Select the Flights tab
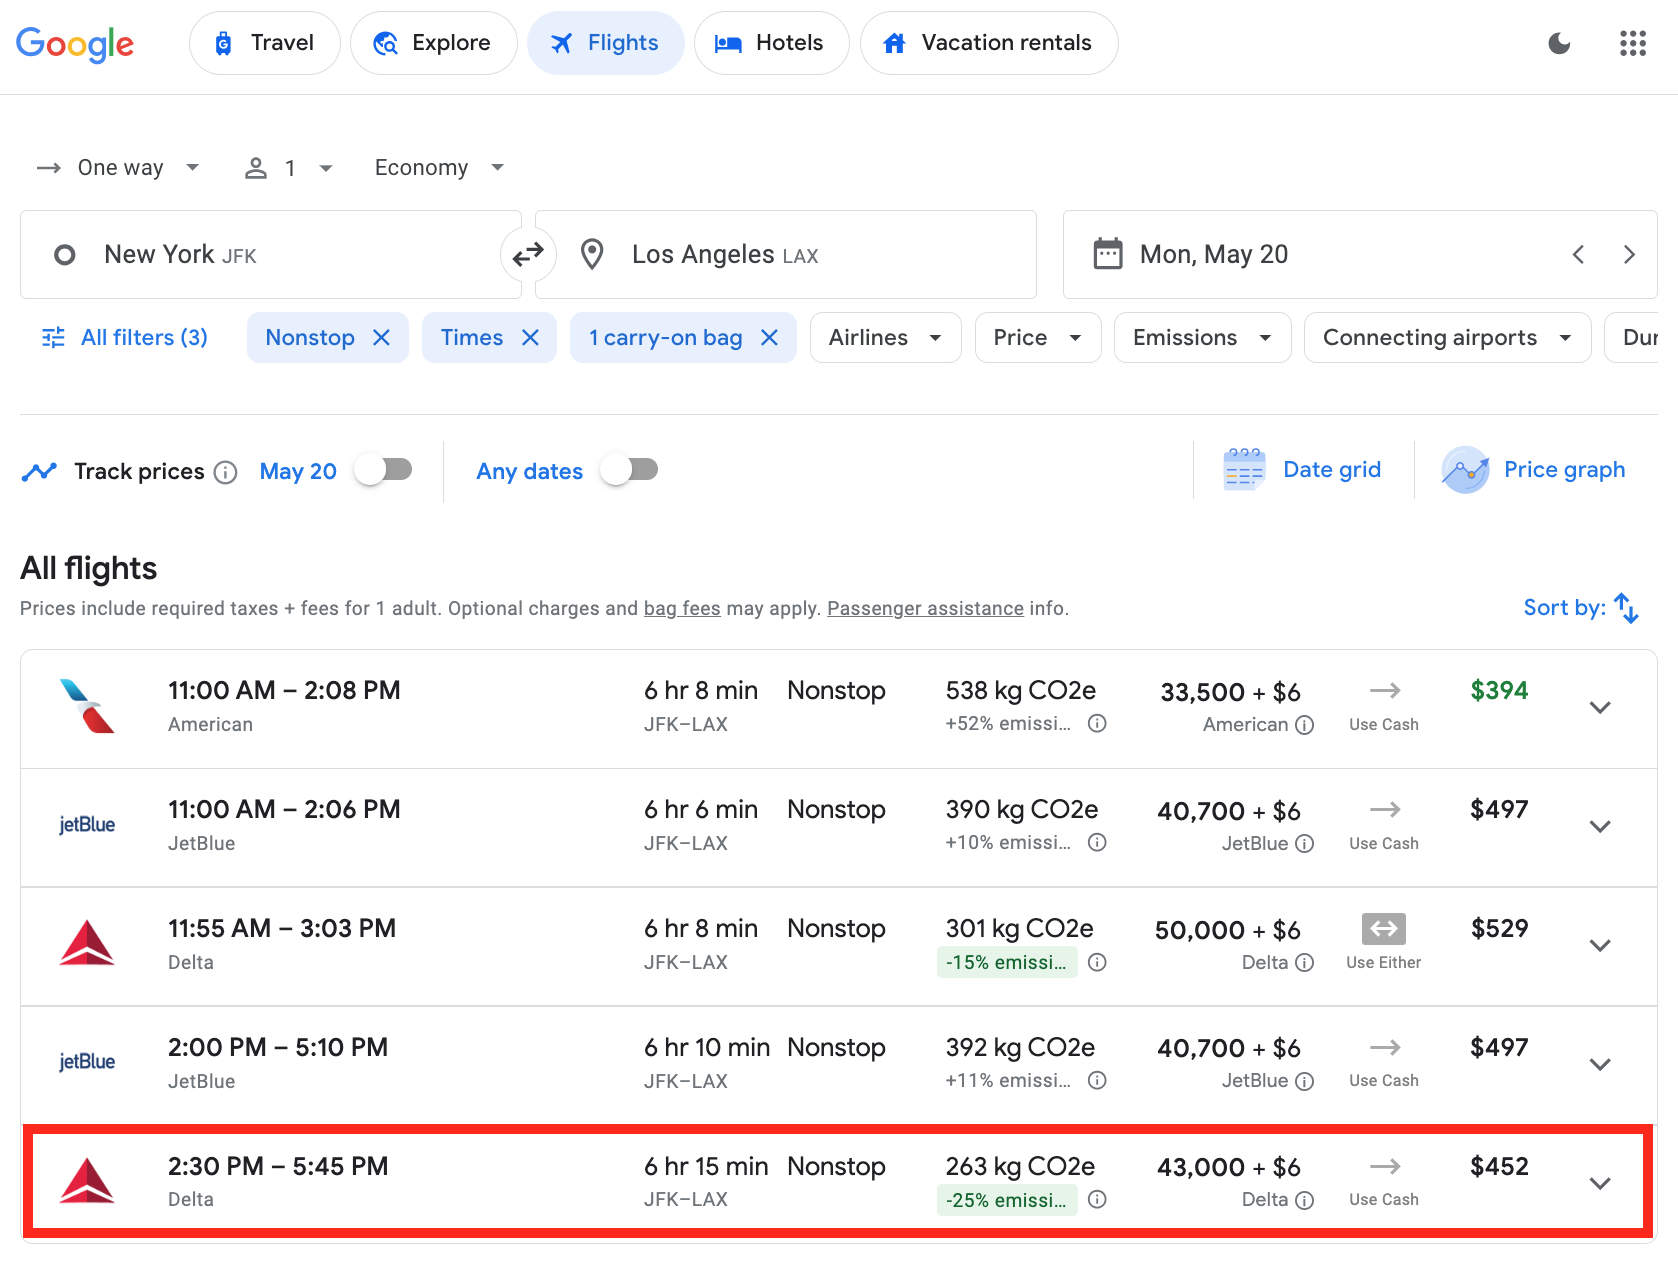 click(x=606, y=43)
